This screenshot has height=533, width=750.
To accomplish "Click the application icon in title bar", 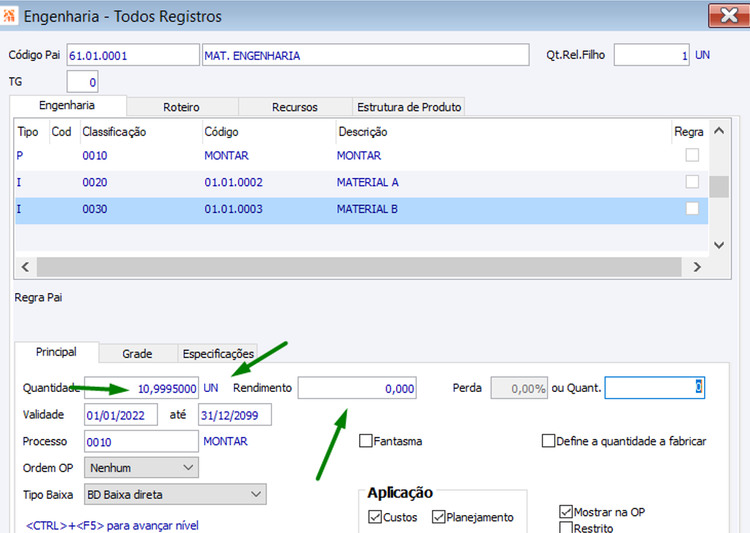I will click(9, 15).
